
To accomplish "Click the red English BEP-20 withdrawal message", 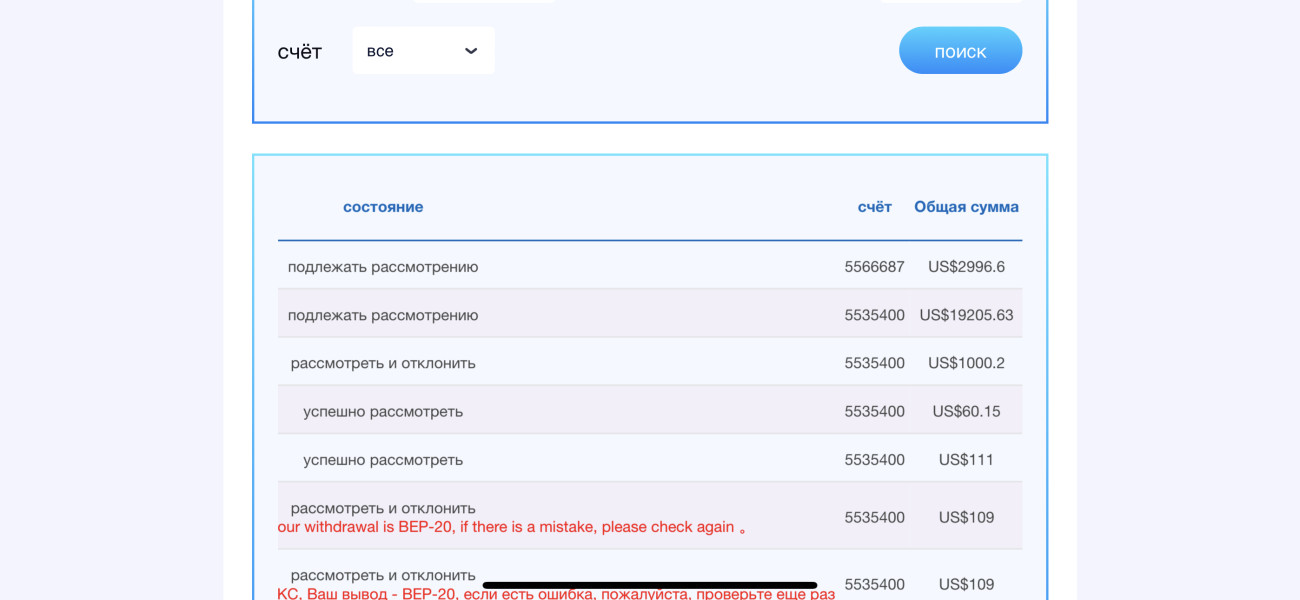I will tap(512, 527).
